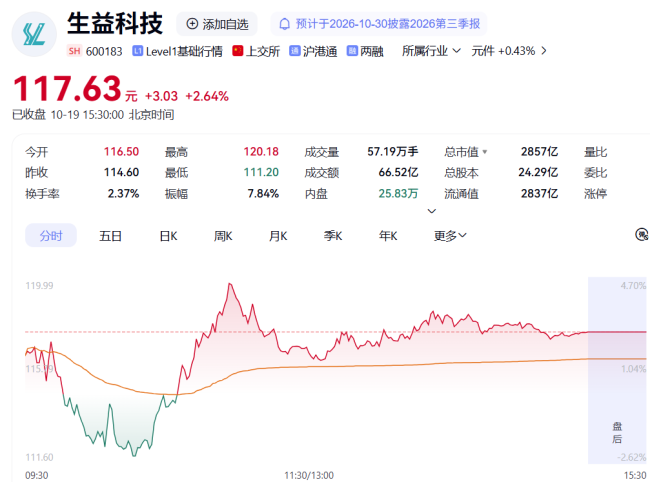Switch to the 周K tab

(223, 236)
